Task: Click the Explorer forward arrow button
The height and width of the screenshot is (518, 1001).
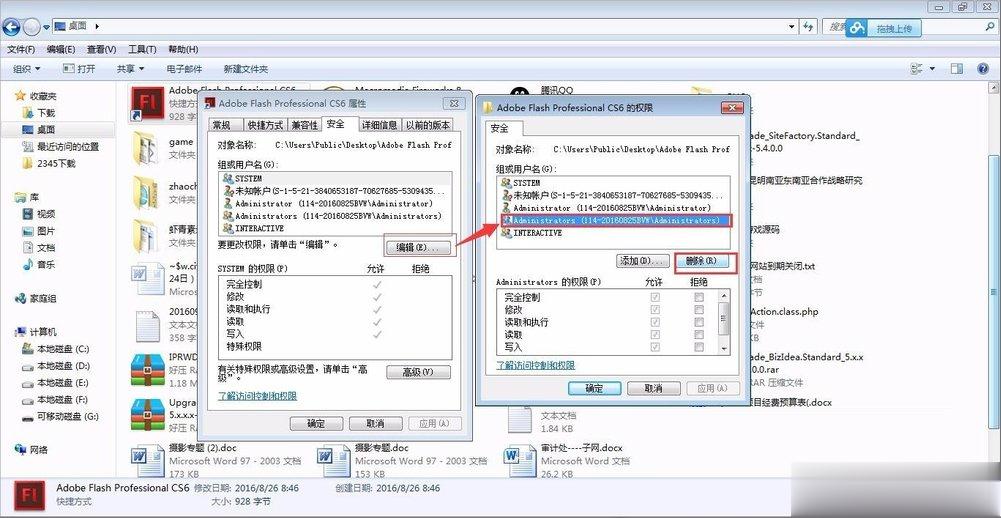Action: (x=31, y=27)
